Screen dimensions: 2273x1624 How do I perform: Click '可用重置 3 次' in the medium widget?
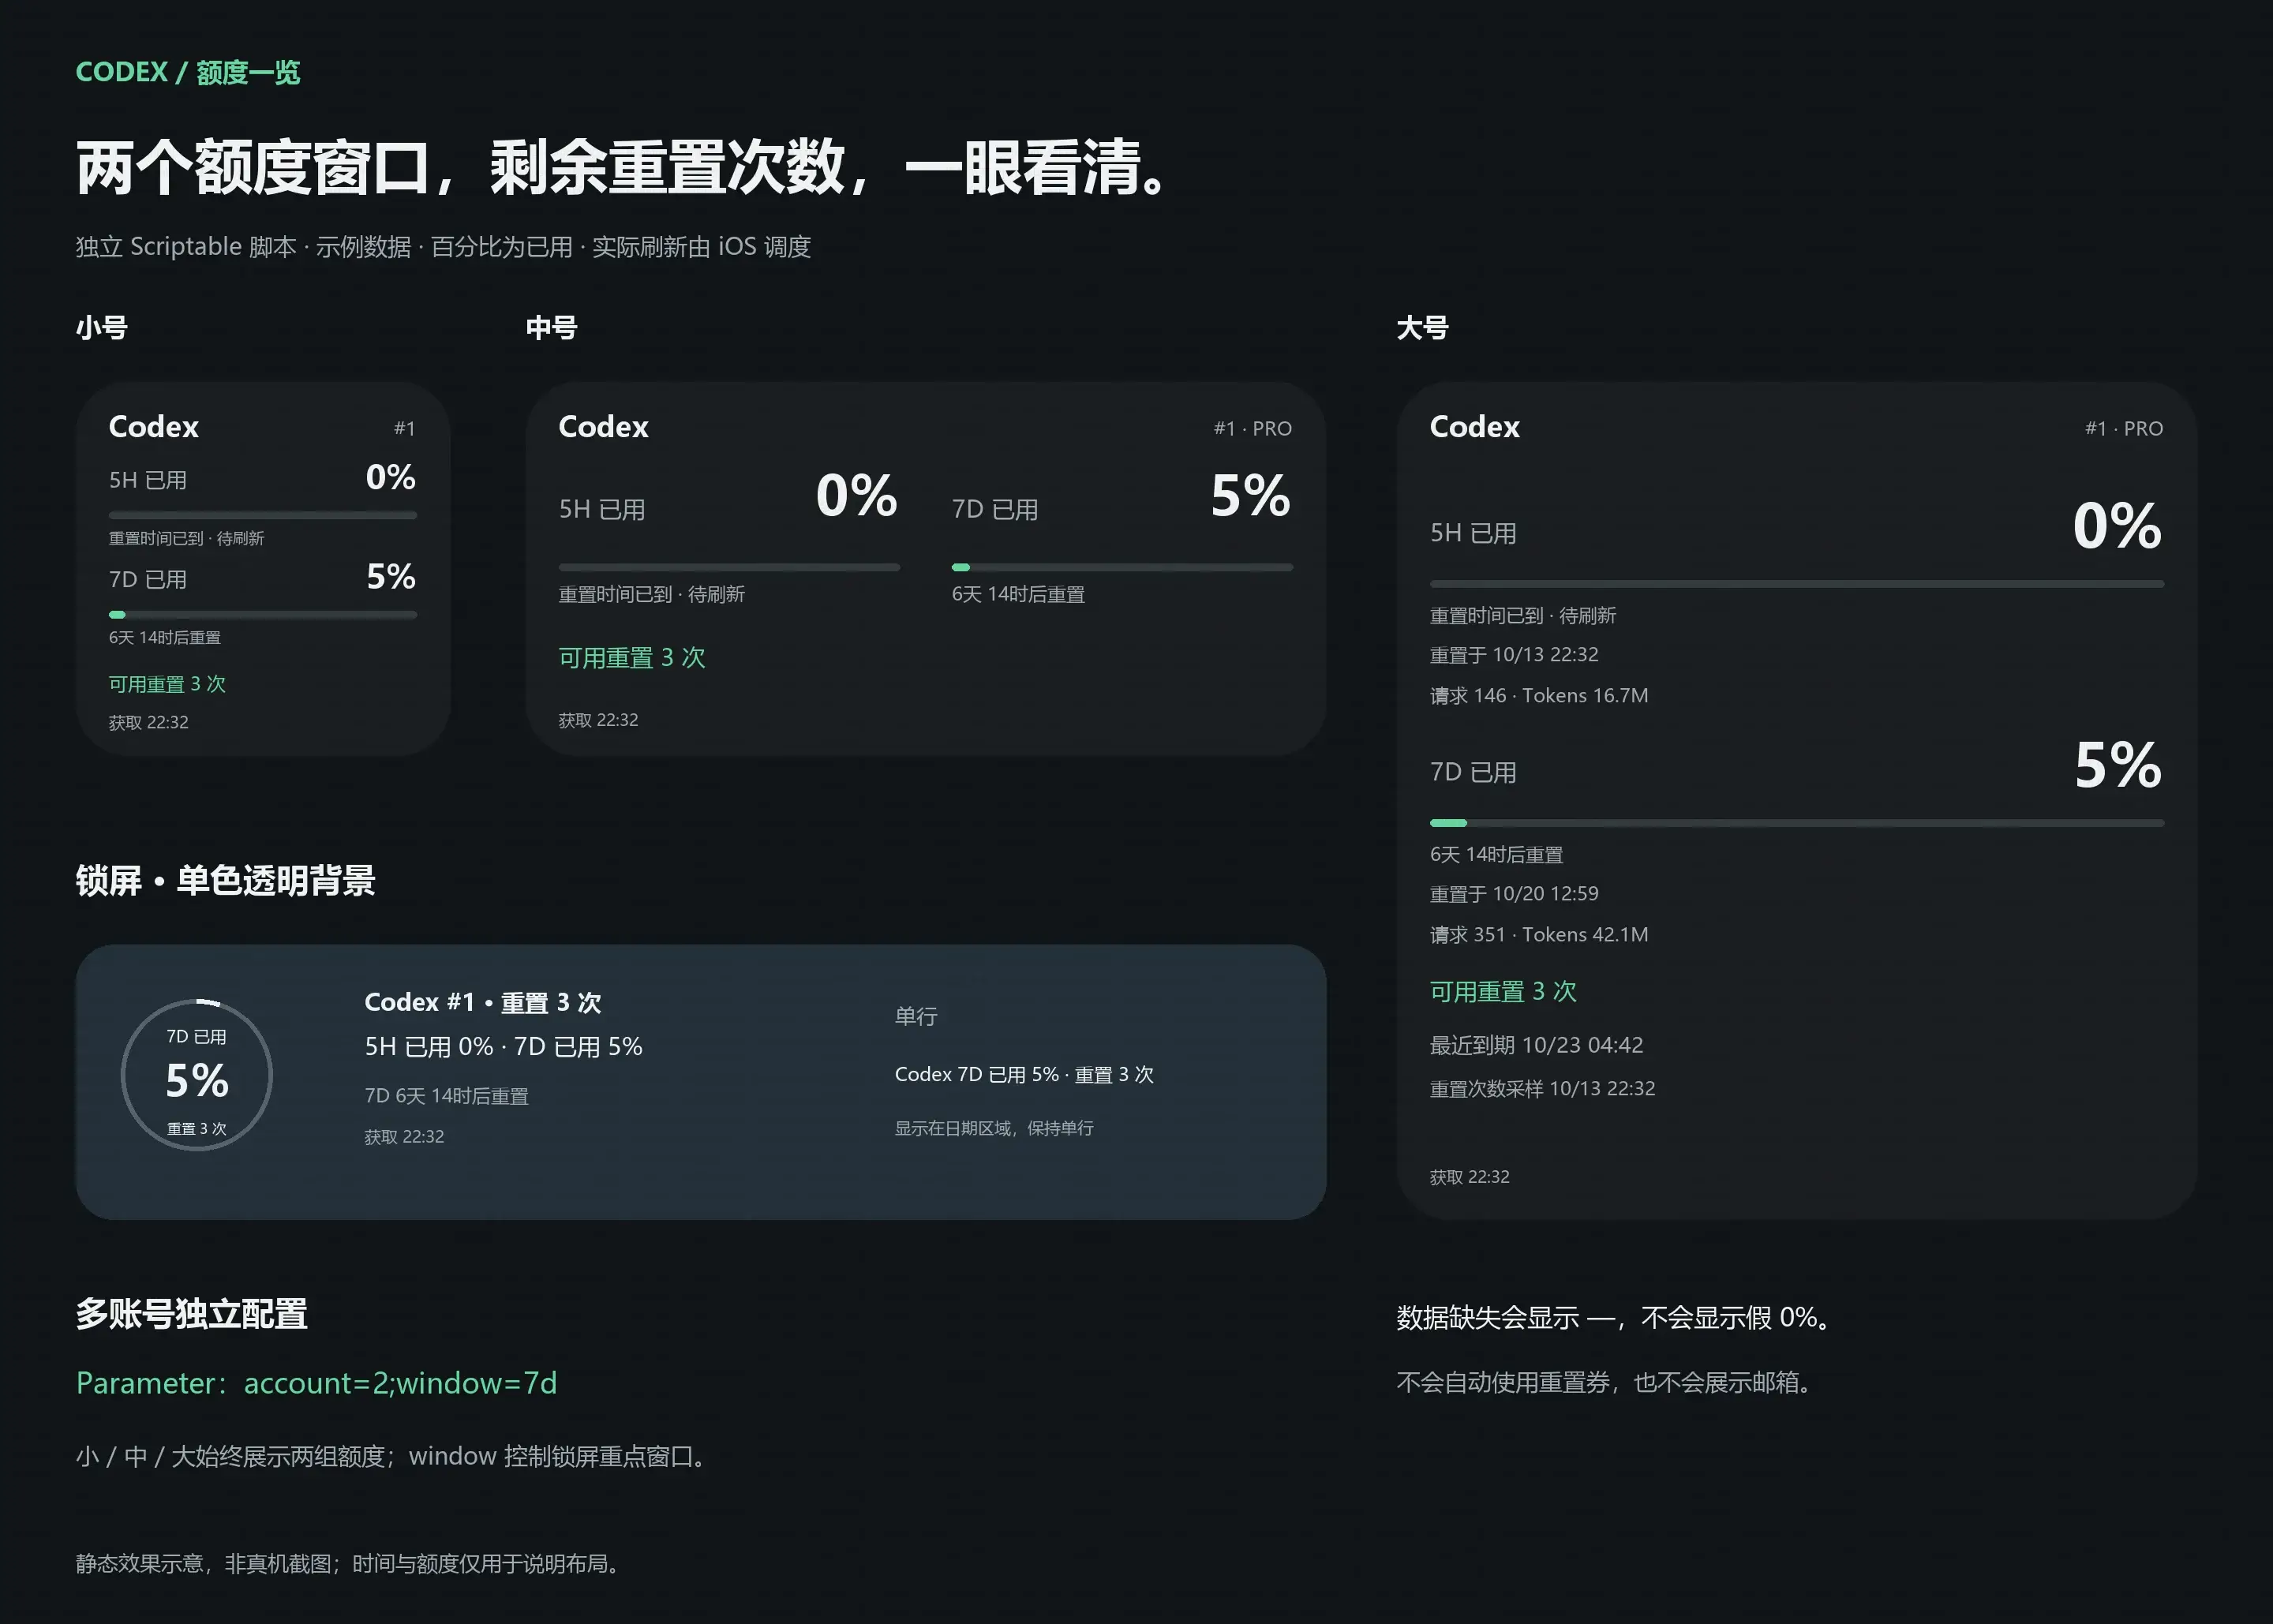click(x=632, y=657)
